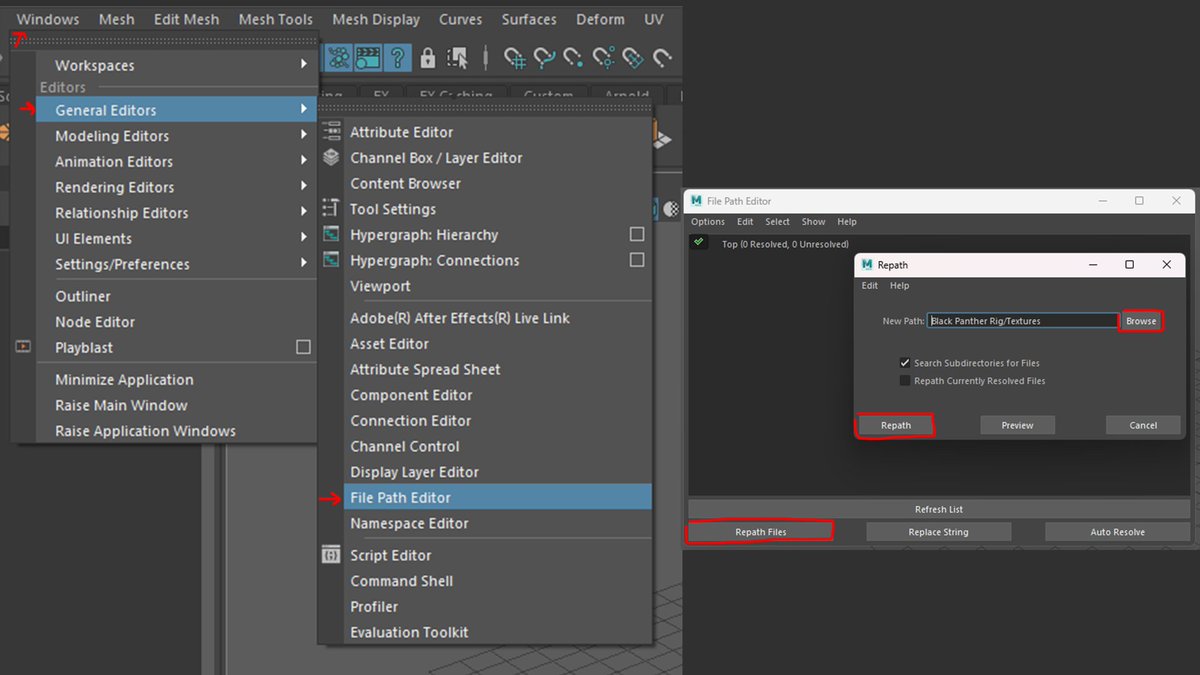Expand the UI Elements submenu
The image size is (1200, 675).
tap(304, 238)
